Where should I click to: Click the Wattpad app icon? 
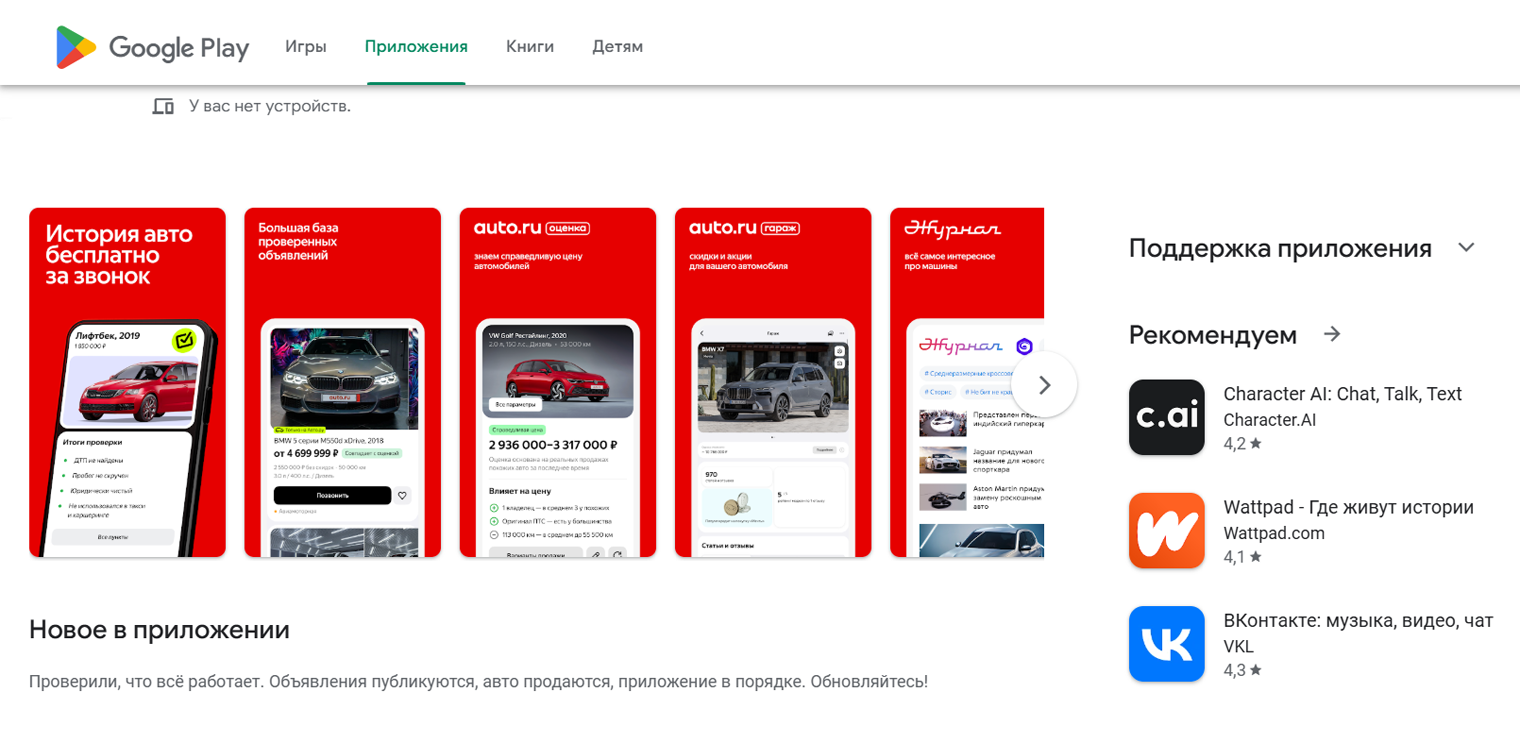[x=1167, y=531]
